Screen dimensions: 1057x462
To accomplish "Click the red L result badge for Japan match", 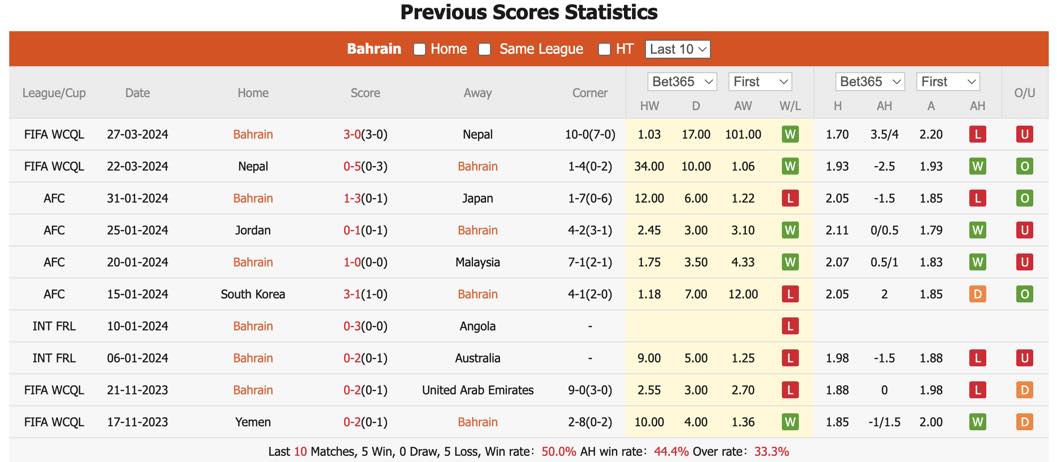I will click(790, 198).
